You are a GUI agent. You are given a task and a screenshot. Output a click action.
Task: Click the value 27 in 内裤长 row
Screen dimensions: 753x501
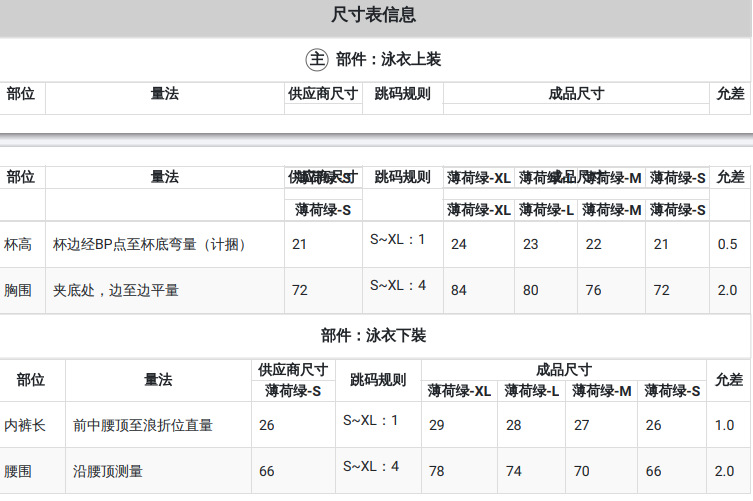582,426
